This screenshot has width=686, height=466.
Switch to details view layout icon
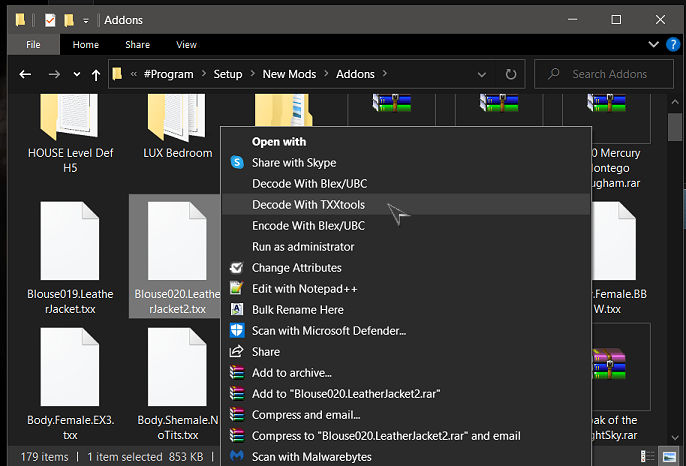[647, 456]
